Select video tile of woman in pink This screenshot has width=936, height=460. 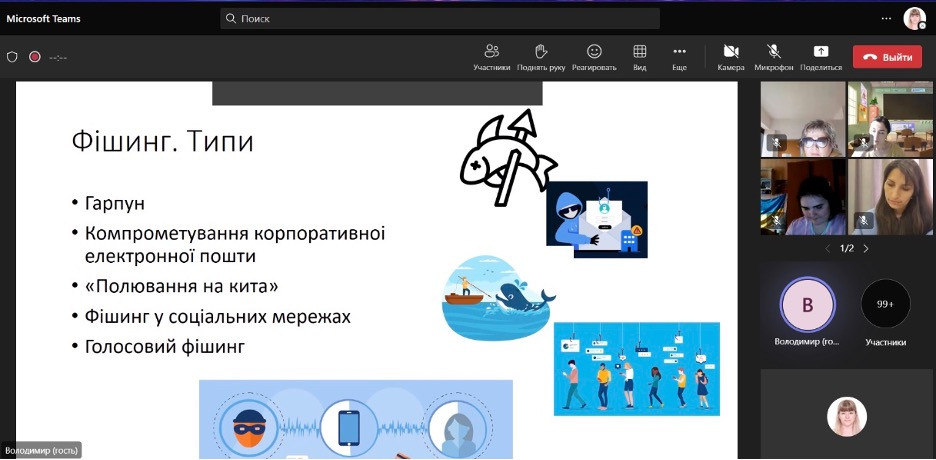(802, 197)
